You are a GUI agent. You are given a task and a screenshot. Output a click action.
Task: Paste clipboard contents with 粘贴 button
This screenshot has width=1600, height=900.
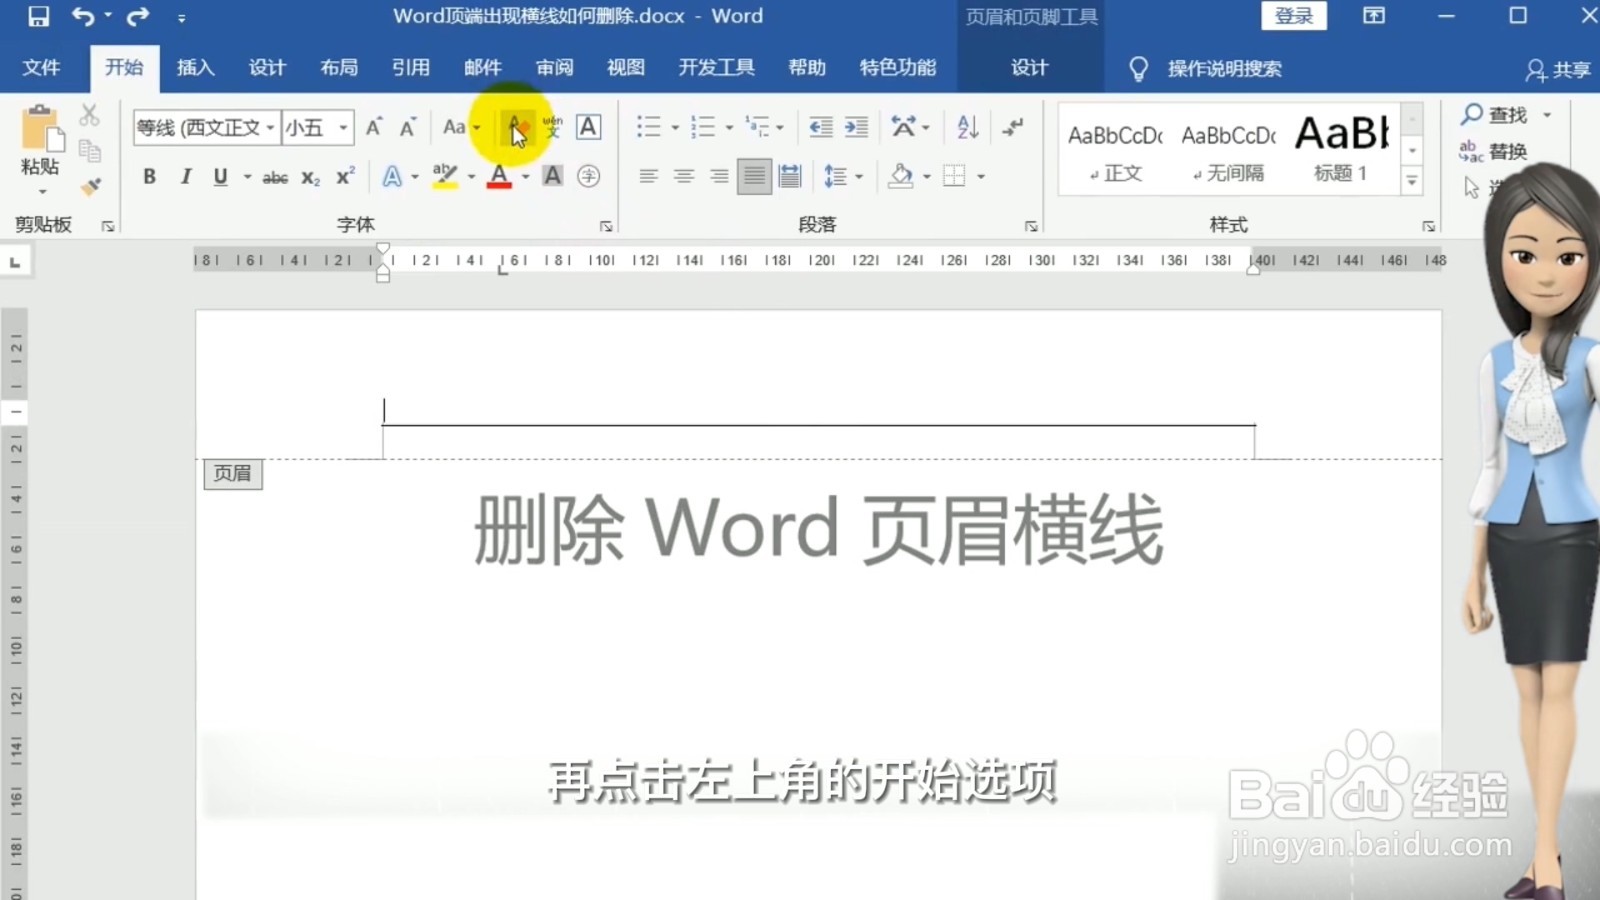41,150
